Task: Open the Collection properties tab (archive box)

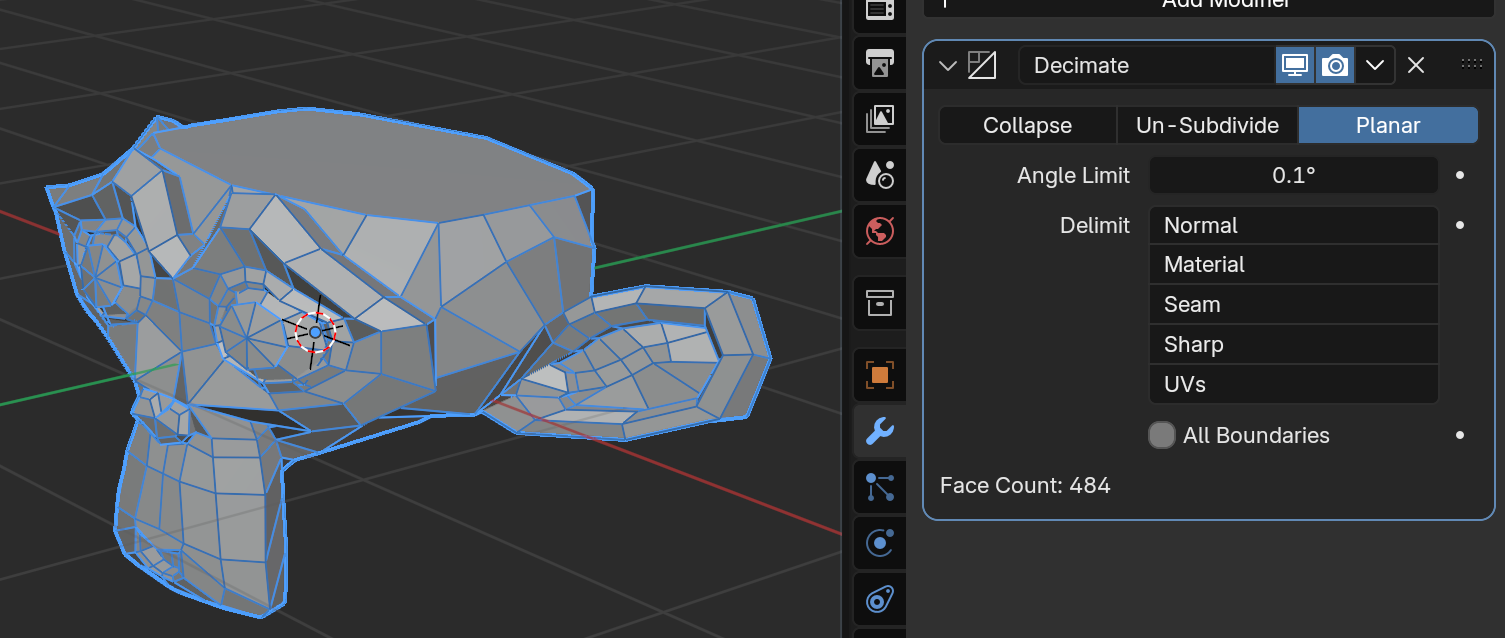Action: [x=879, y=302]
